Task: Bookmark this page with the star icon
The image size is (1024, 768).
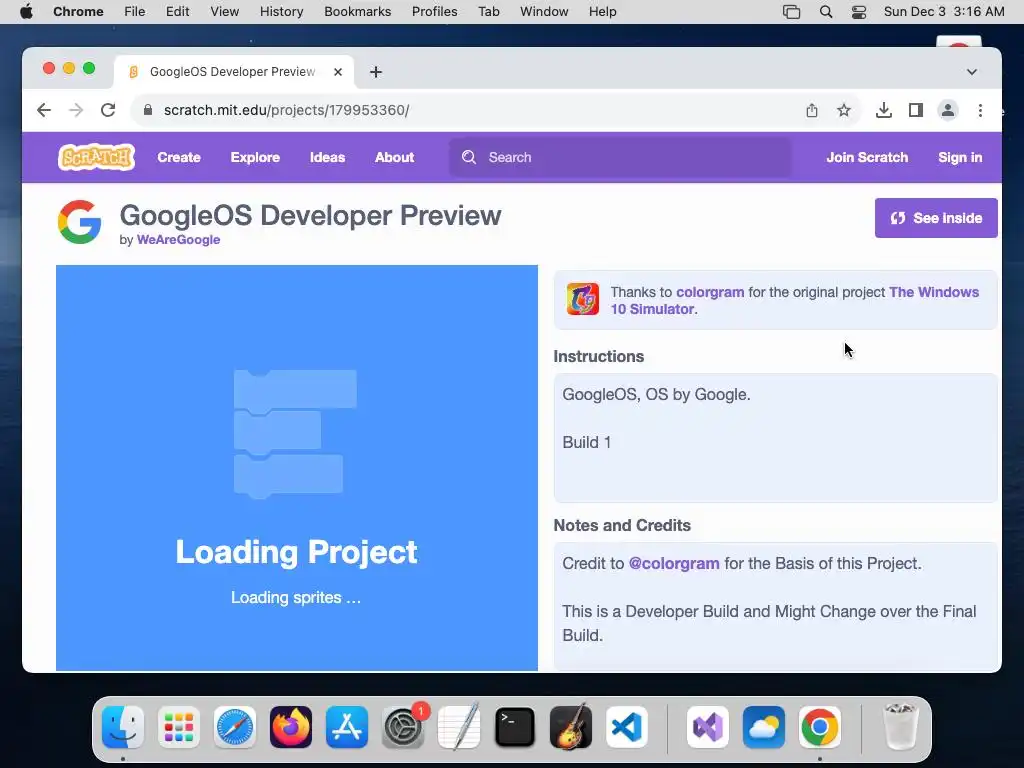Action: coord(844,110)
